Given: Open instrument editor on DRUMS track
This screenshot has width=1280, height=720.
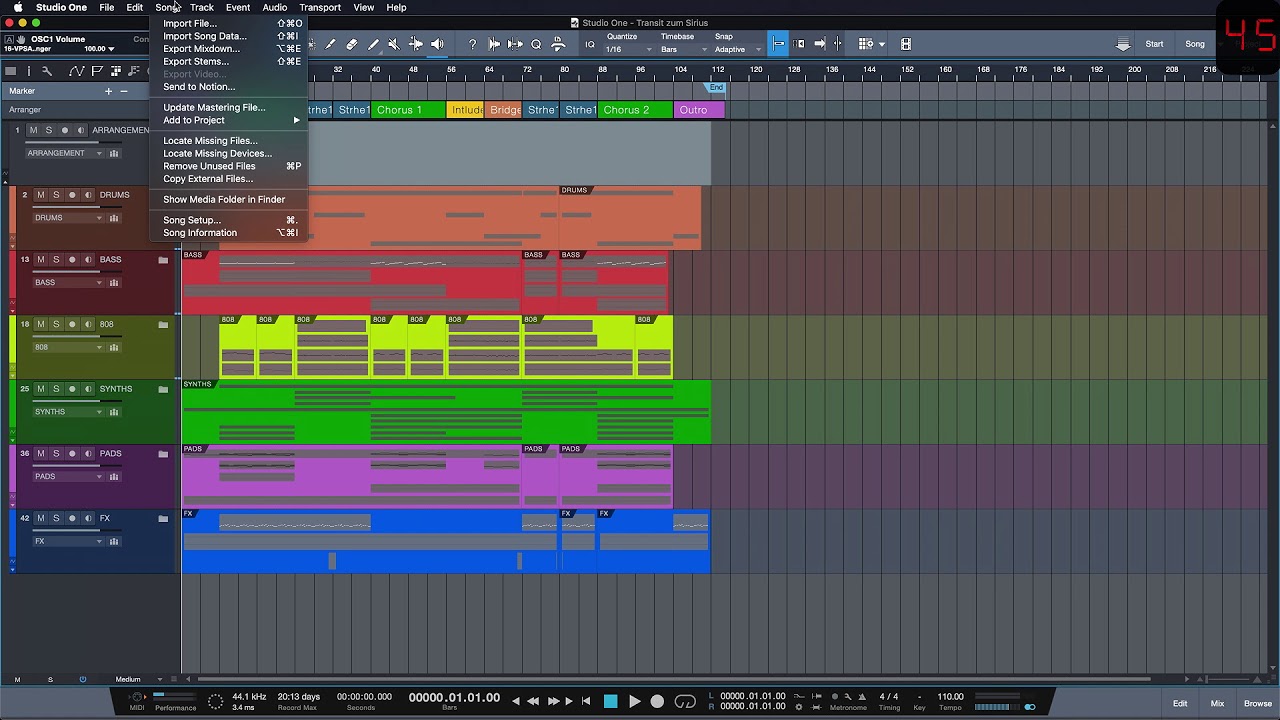Looking at the screenshot, I should tap(114, 218).
